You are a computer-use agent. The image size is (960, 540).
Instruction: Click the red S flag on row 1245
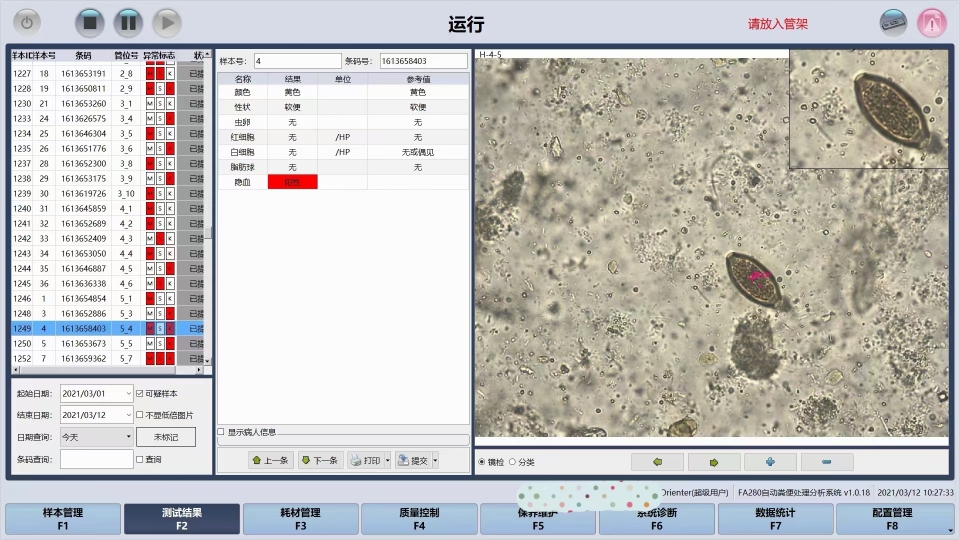(x=160, y=283)
